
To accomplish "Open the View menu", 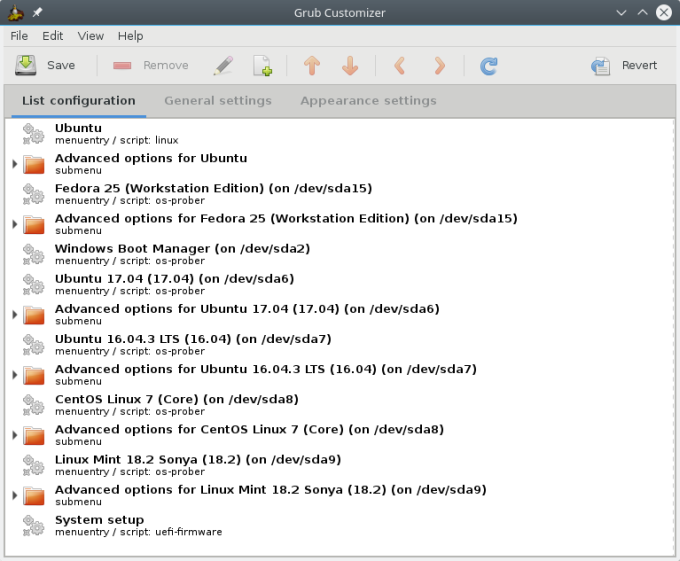I will tap(91, 36).
